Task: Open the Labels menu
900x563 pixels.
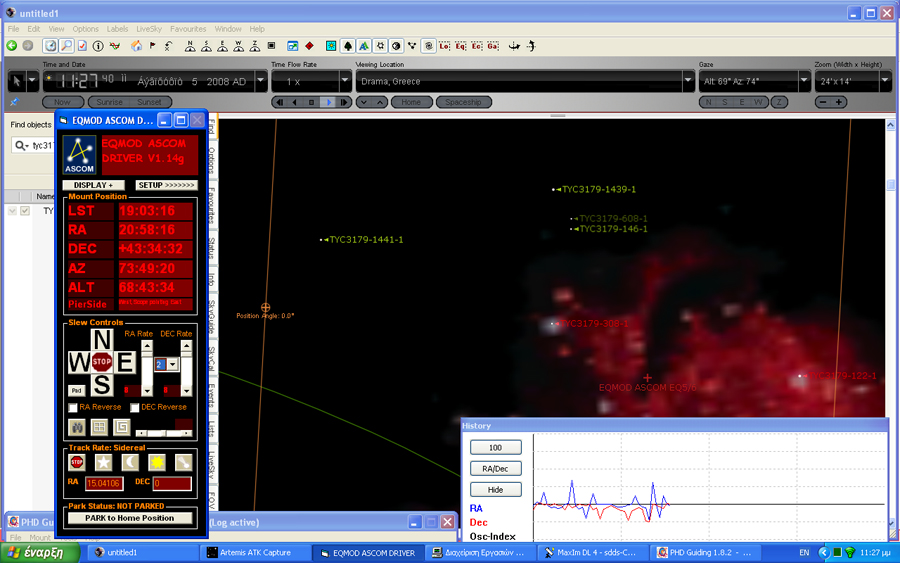Action: 117,29
